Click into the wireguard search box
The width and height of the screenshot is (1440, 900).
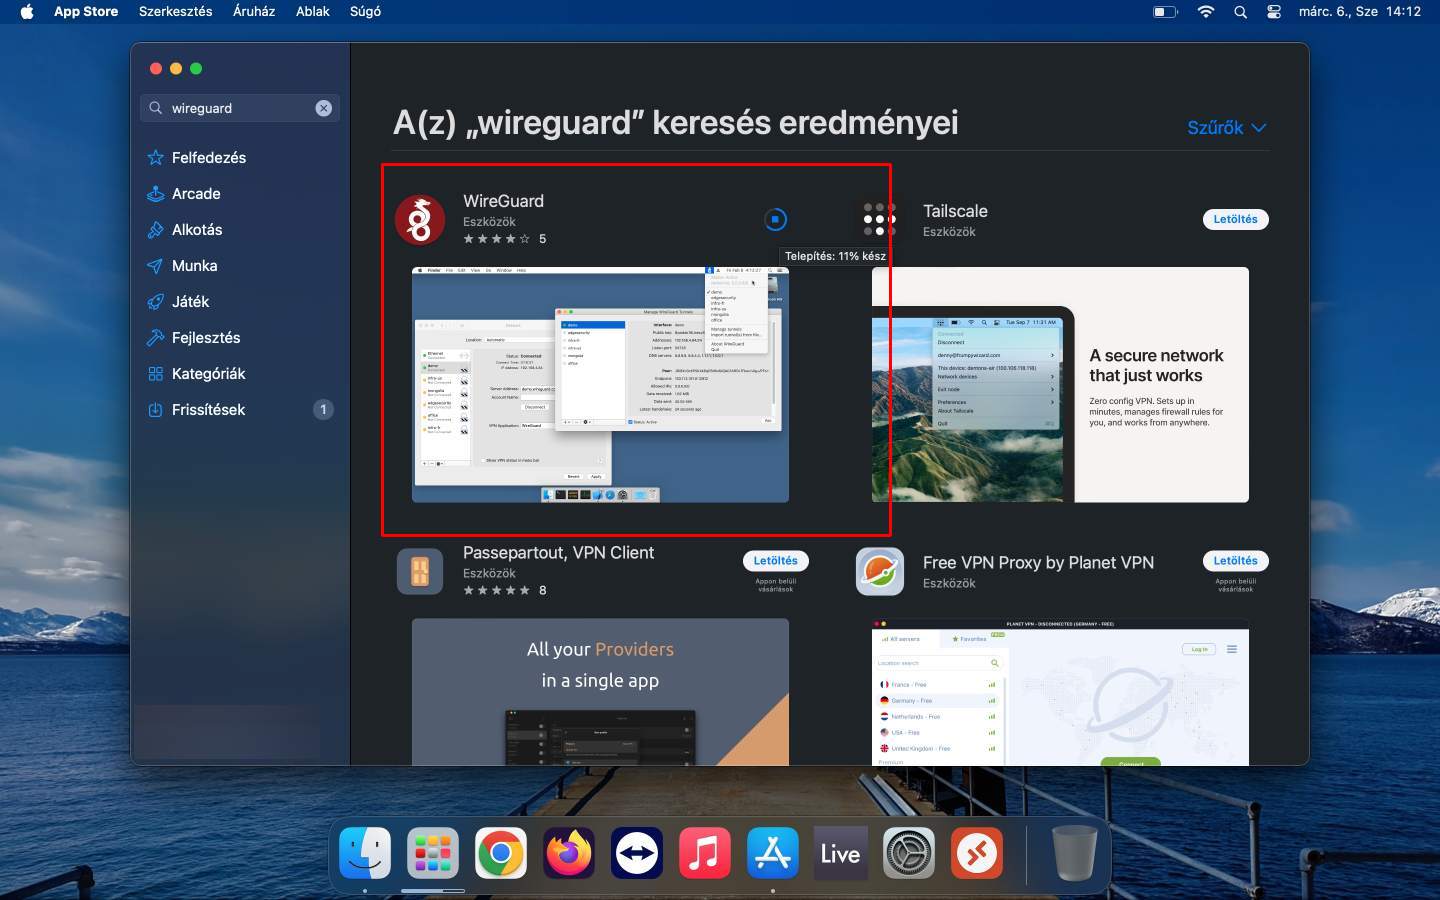[240, 108]
